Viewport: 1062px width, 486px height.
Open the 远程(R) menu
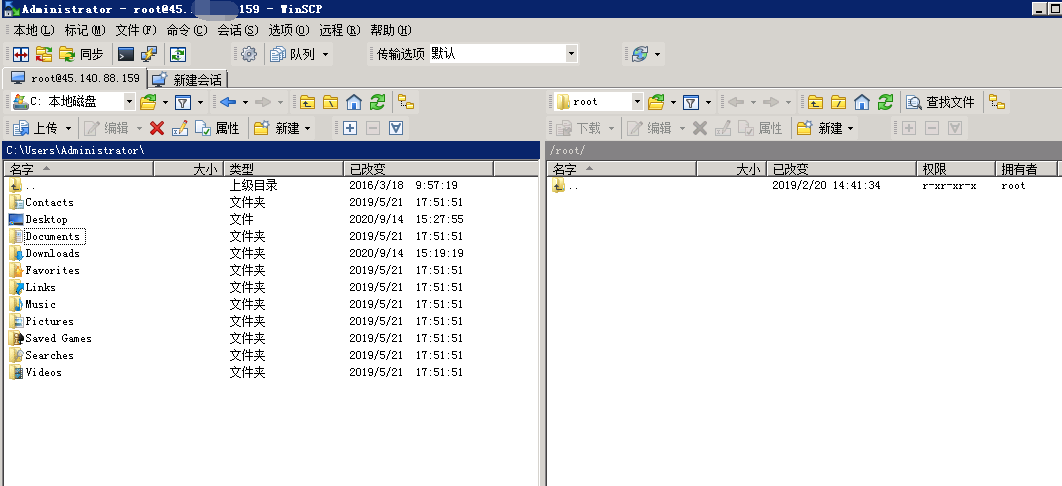click(x=340, y=30)
